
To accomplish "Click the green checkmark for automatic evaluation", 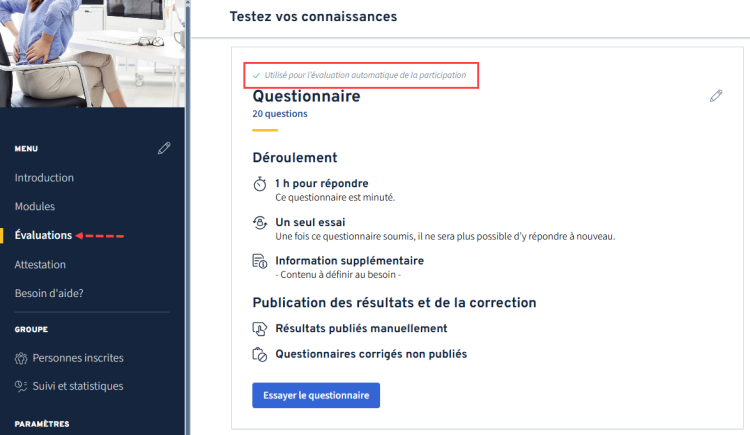I will coord(257,75).
